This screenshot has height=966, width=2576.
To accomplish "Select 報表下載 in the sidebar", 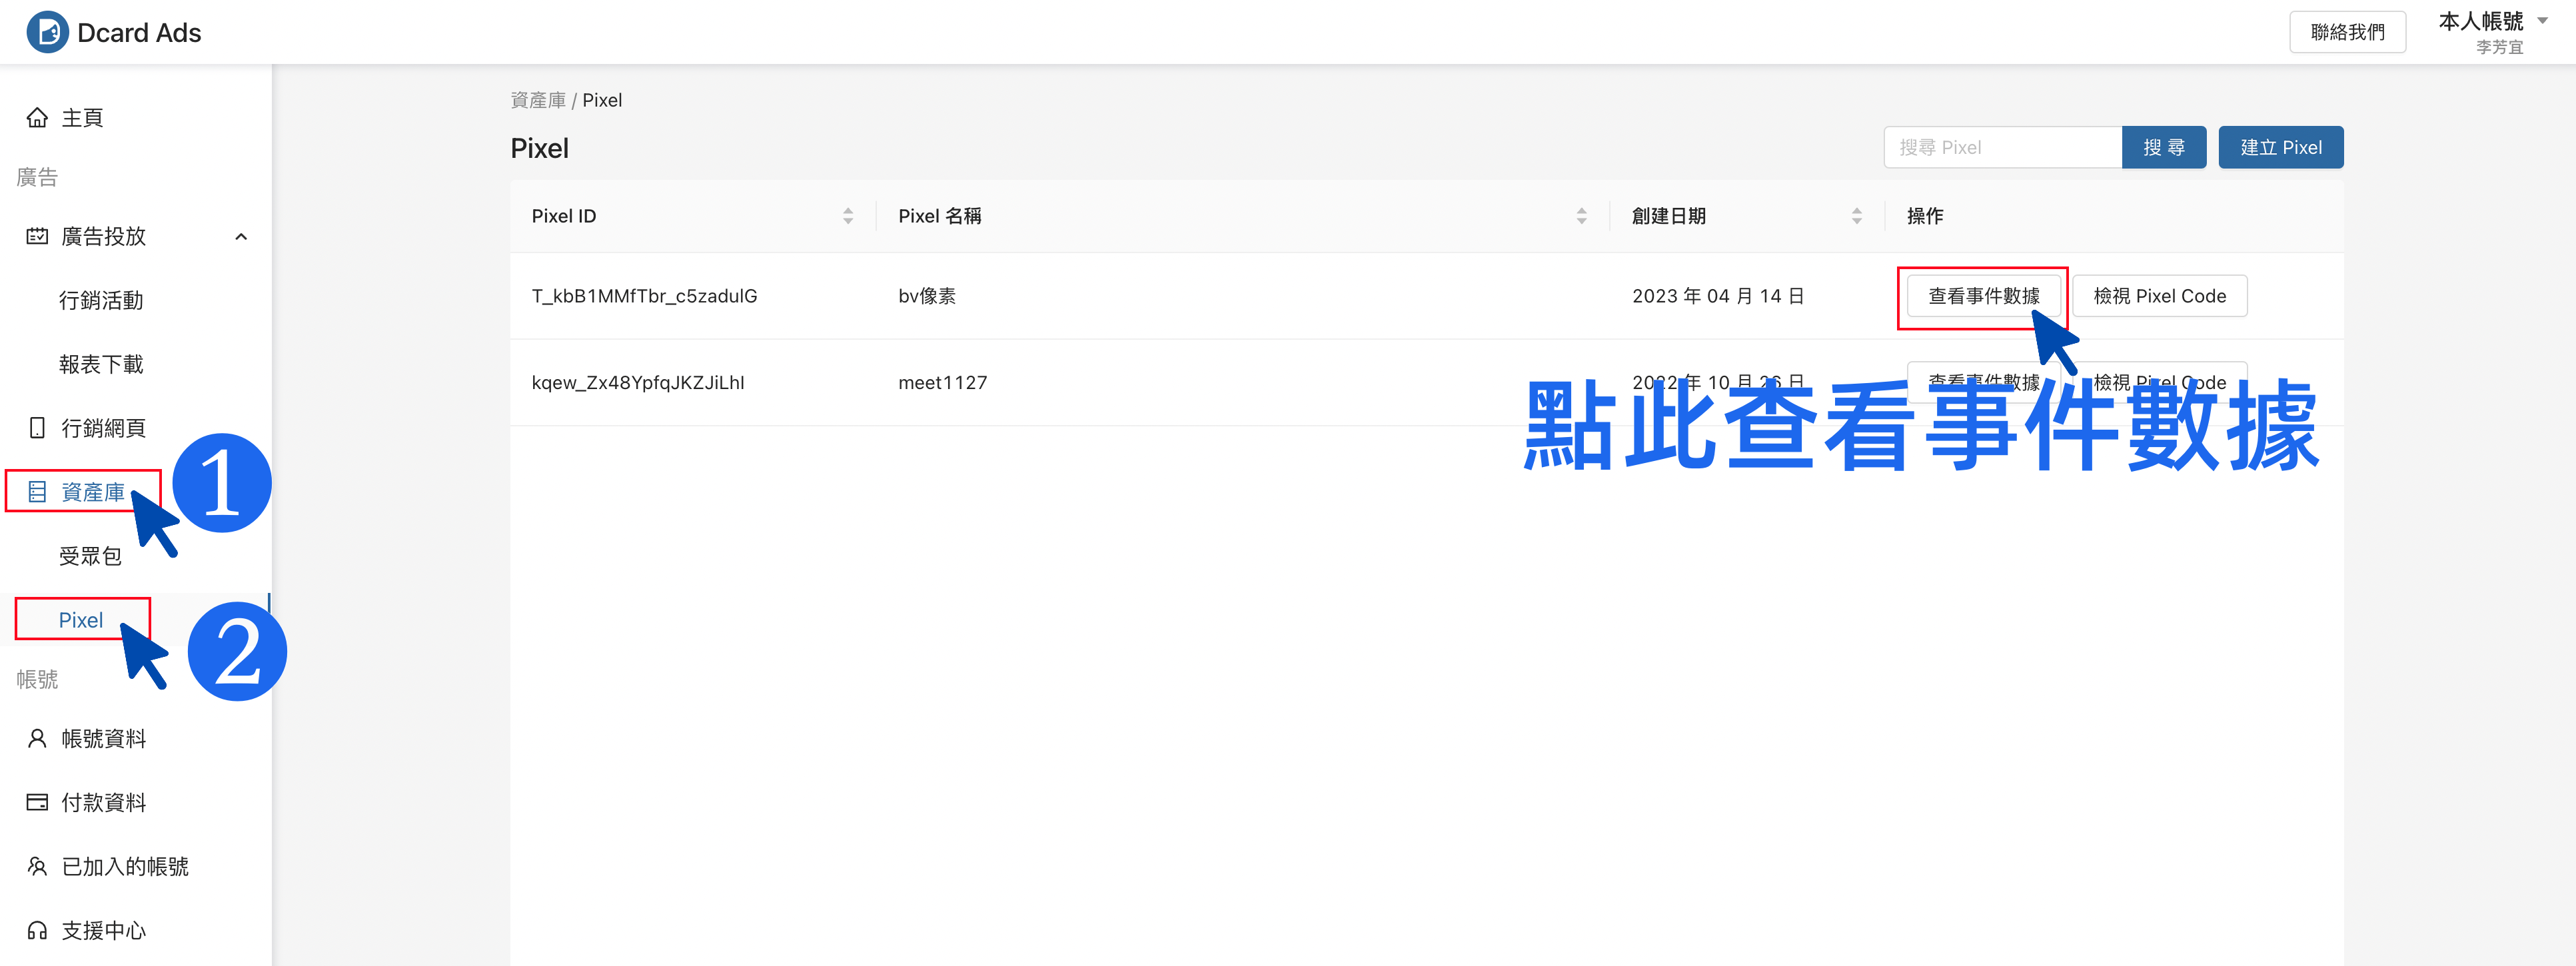I will click(102, 364).
